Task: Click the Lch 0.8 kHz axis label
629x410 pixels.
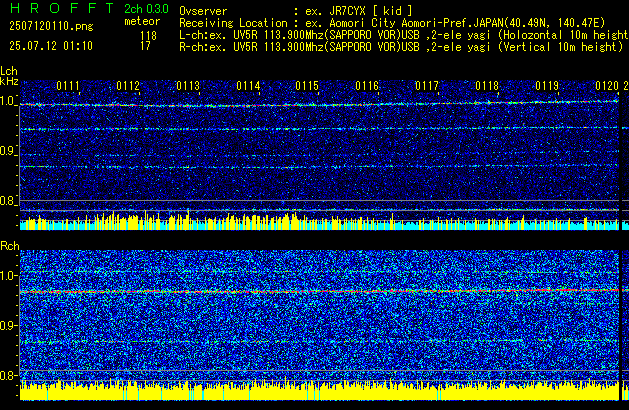Action: [8, 201]
